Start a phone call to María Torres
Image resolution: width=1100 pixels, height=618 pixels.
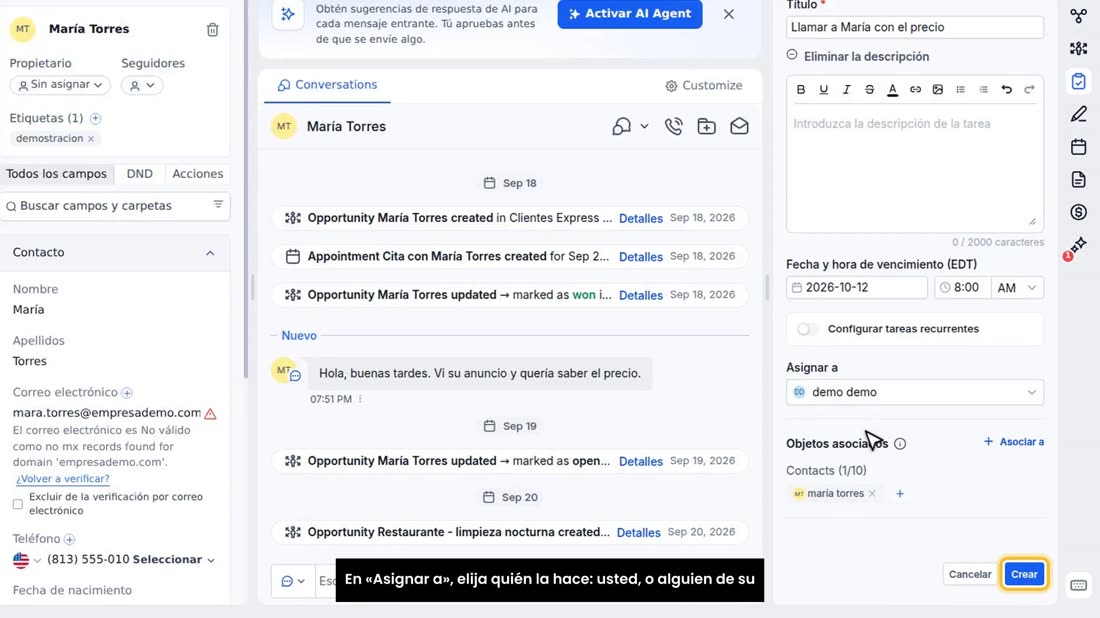673,126
